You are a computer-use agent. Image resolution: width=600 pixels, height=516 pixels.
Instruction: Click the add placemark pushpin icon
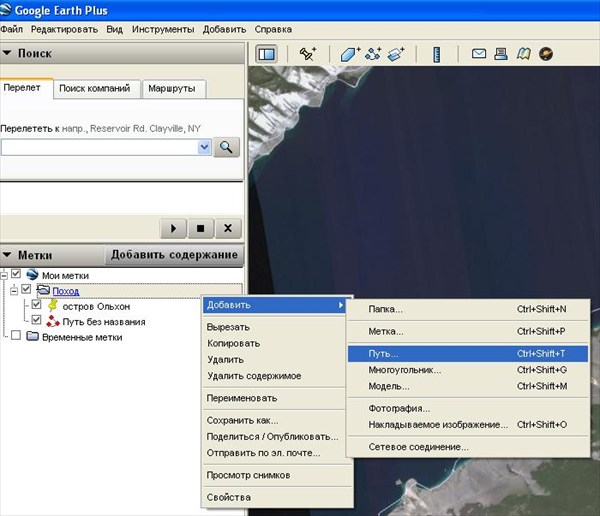(x=308, y=54)
